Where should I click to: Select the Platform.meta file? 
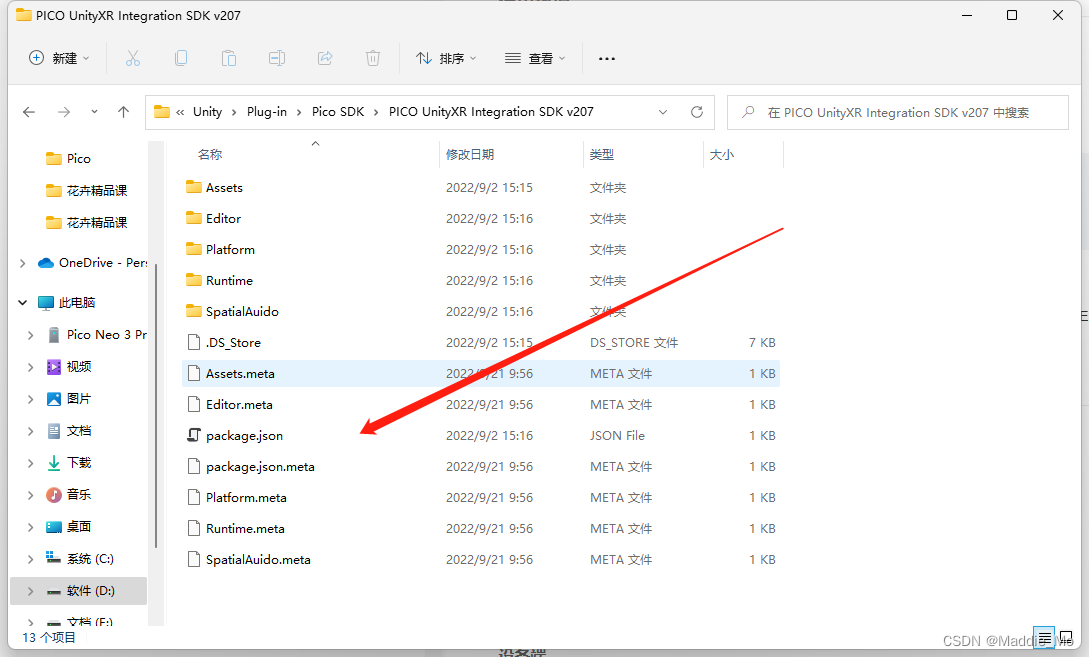481,497
